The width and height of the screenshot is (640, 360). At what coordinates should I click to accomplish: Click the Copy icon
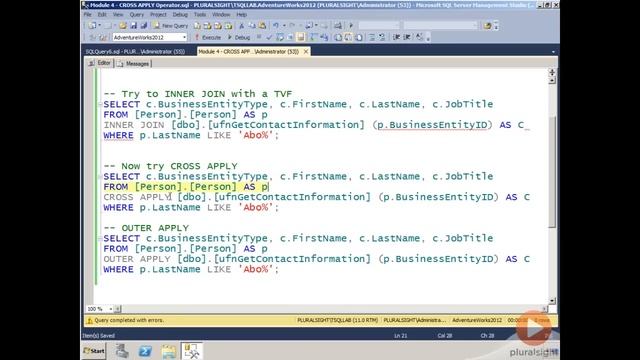pyautogui.click(x=252, y=26)
